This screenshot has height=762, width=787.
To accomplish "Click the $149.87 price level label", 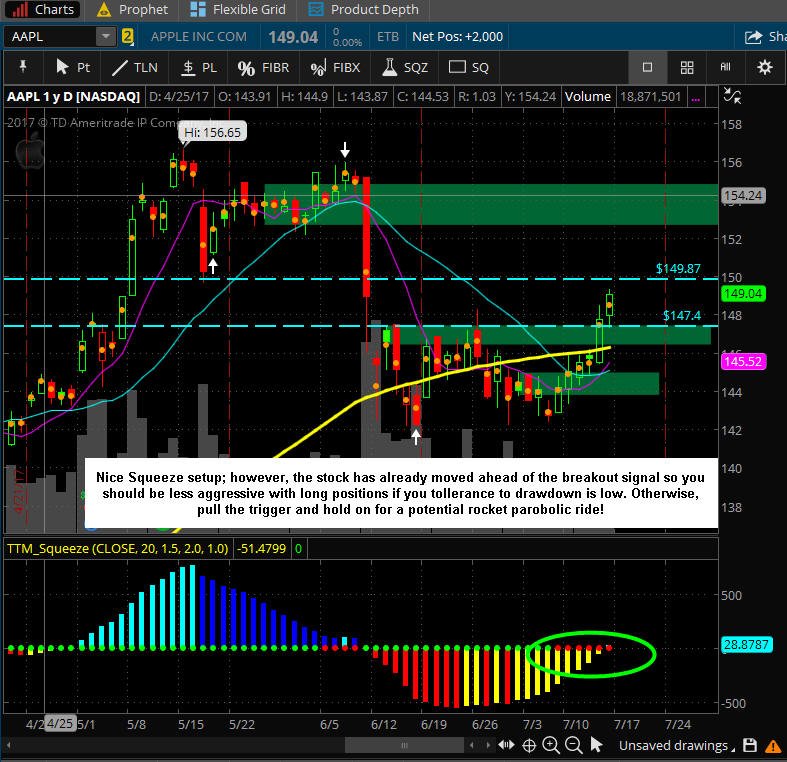I will pyautogui.click(x=678, y=269).
